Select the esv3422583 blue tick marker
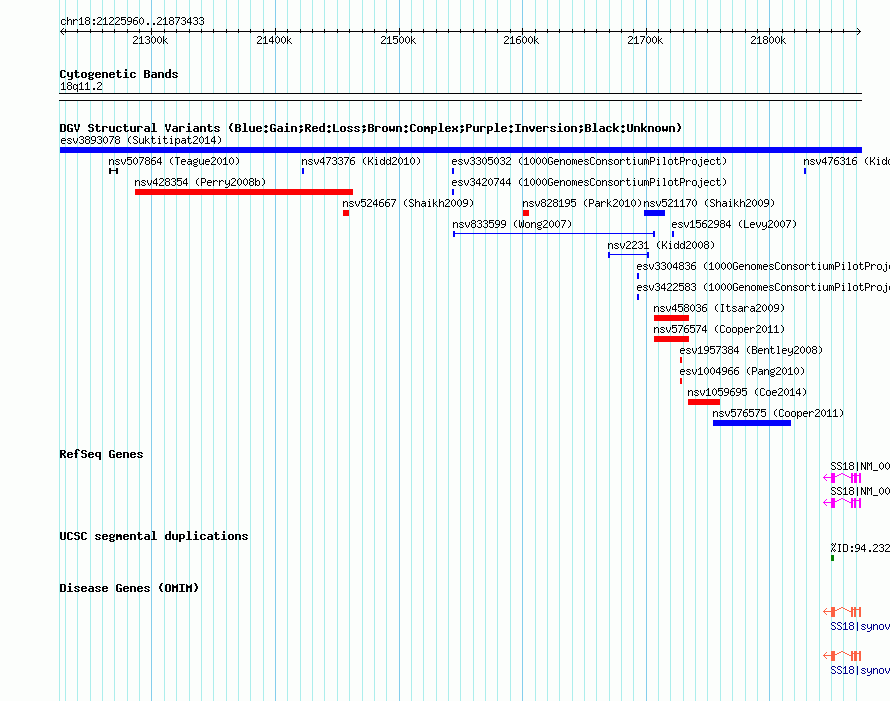Viewport: 890px width, 701px height. pyautogui.click(x=638, y=297)
